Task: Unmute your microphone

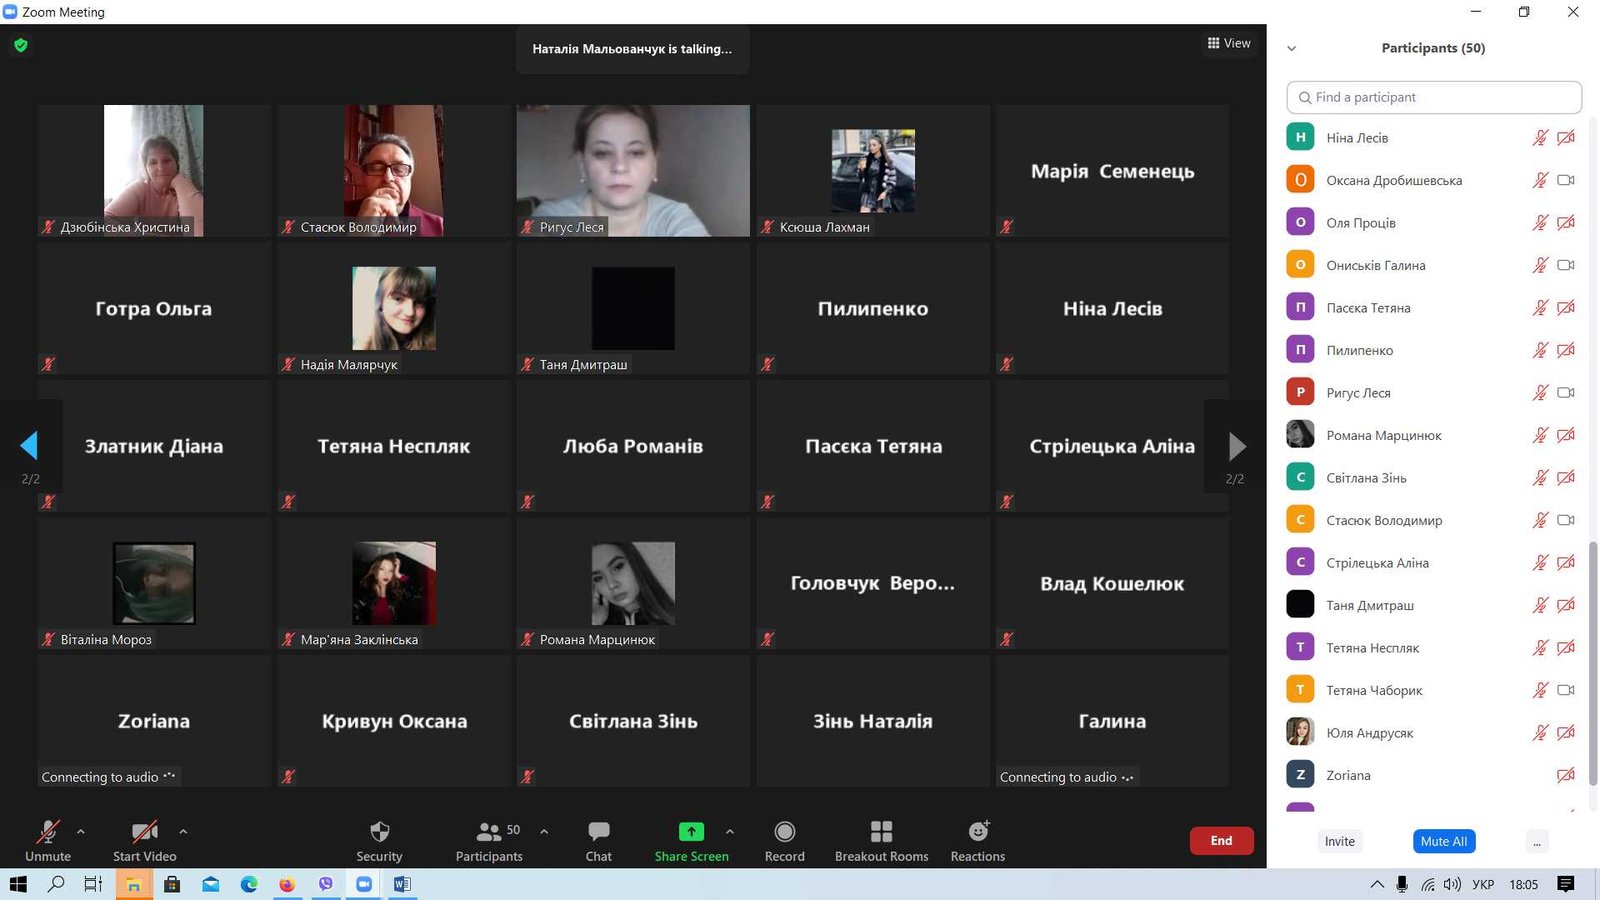Action: click(47, 832)
